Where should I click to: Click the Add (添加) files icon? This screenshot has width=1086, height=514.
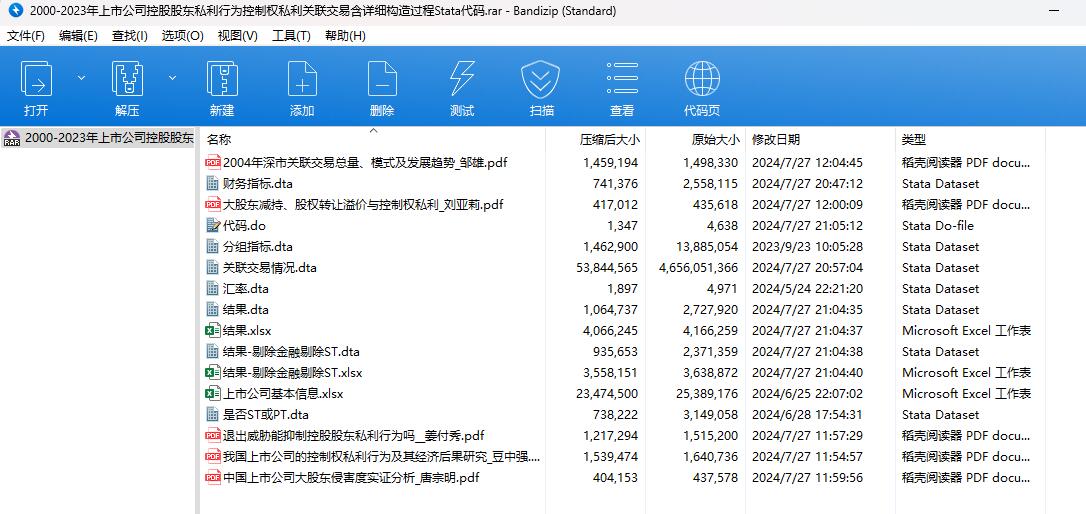[x=303, y=78]
